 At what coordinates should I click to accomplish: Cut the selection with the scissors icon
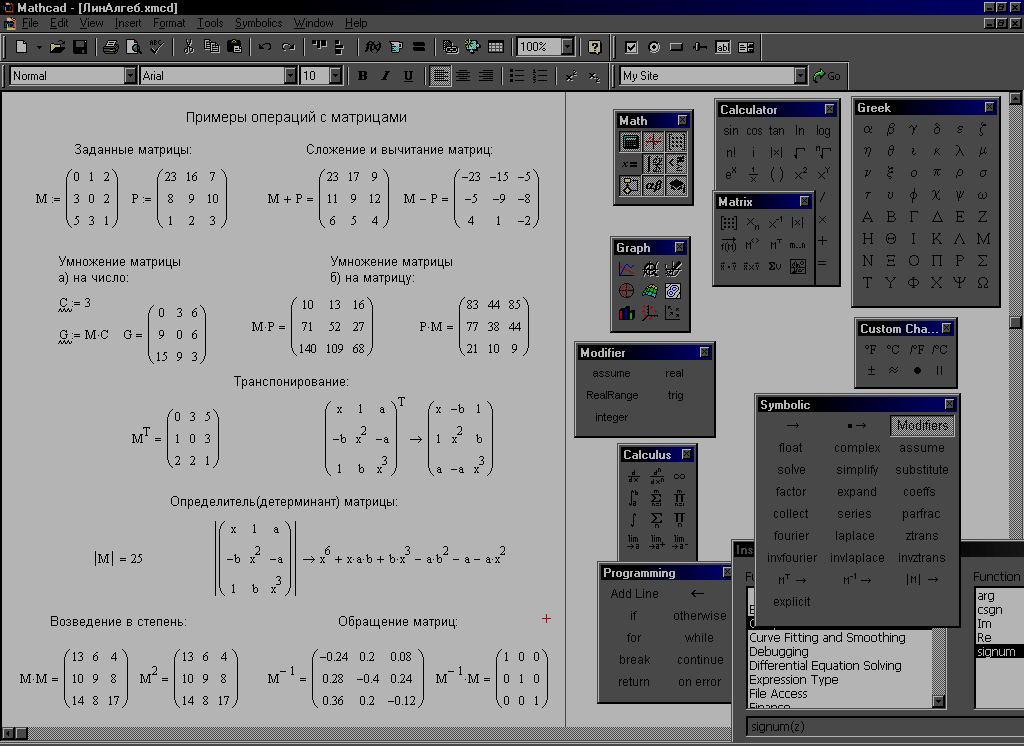[x=189, y=47]
